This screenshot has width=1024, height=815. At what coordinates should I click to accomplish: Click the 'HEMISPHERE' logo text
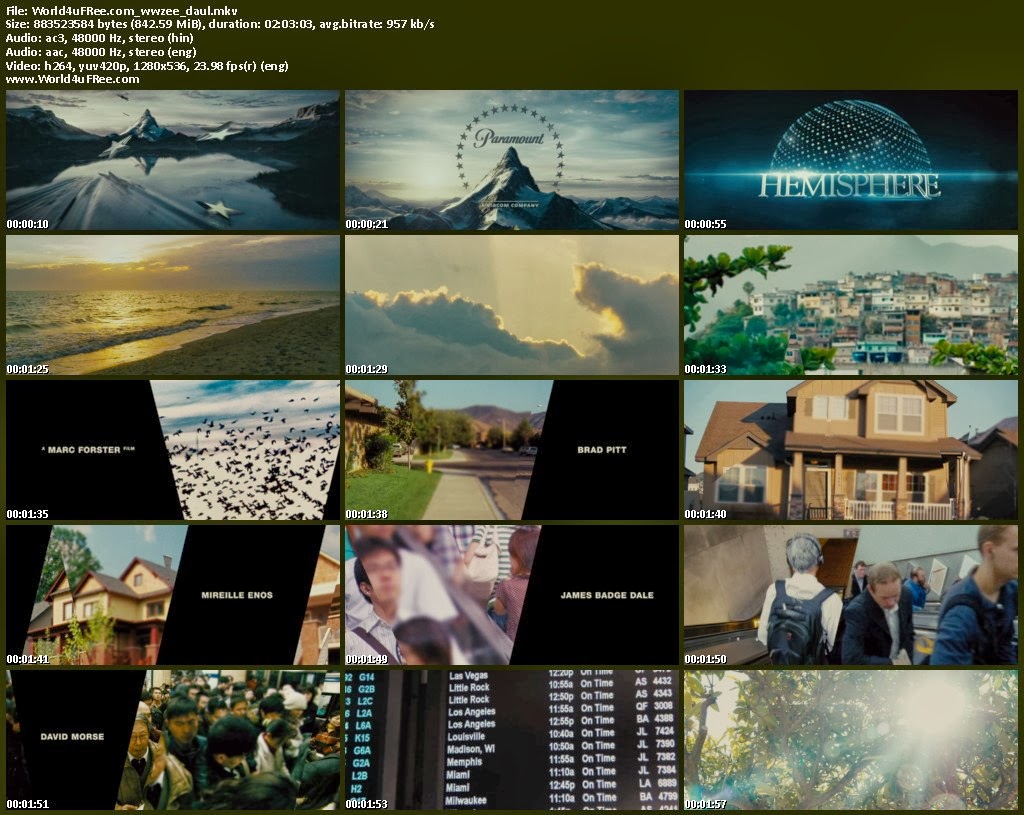pos(850,185)
